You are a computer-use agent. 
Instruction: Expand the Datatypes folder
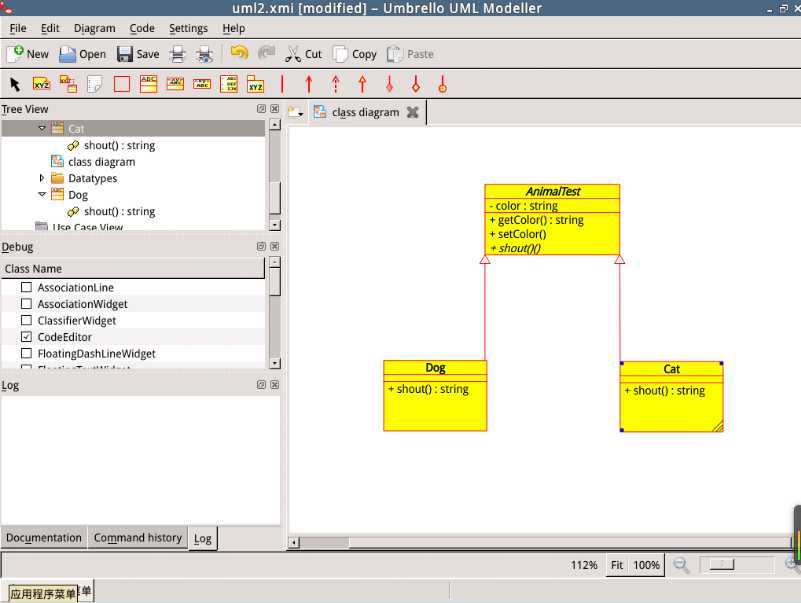coord(42,178)
